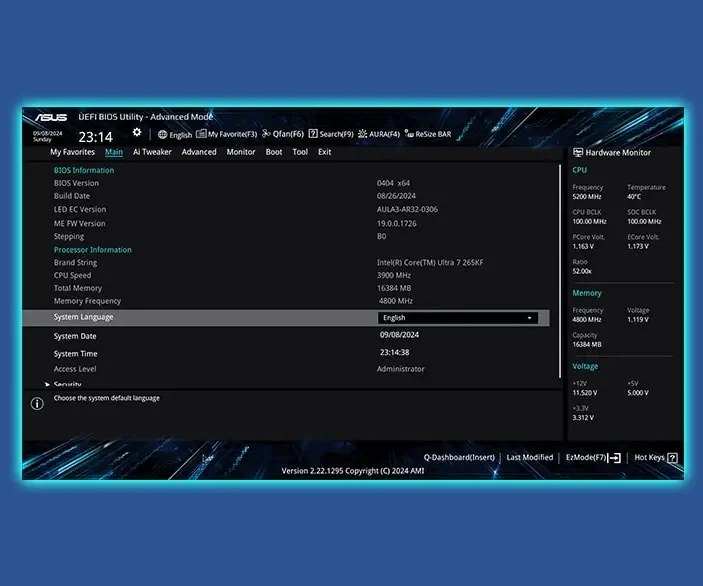Click the Hardware Monitor panel icon
703x586 pixels.
[x=578, y=152]
